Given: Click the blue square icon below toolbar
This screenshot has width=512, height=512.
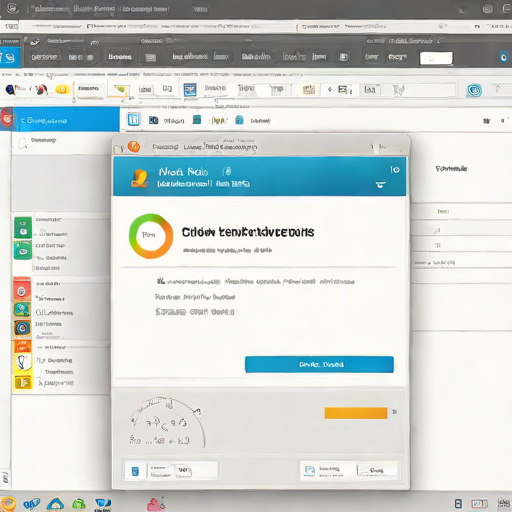Looking at the screenshot, I should click(134, 119).
